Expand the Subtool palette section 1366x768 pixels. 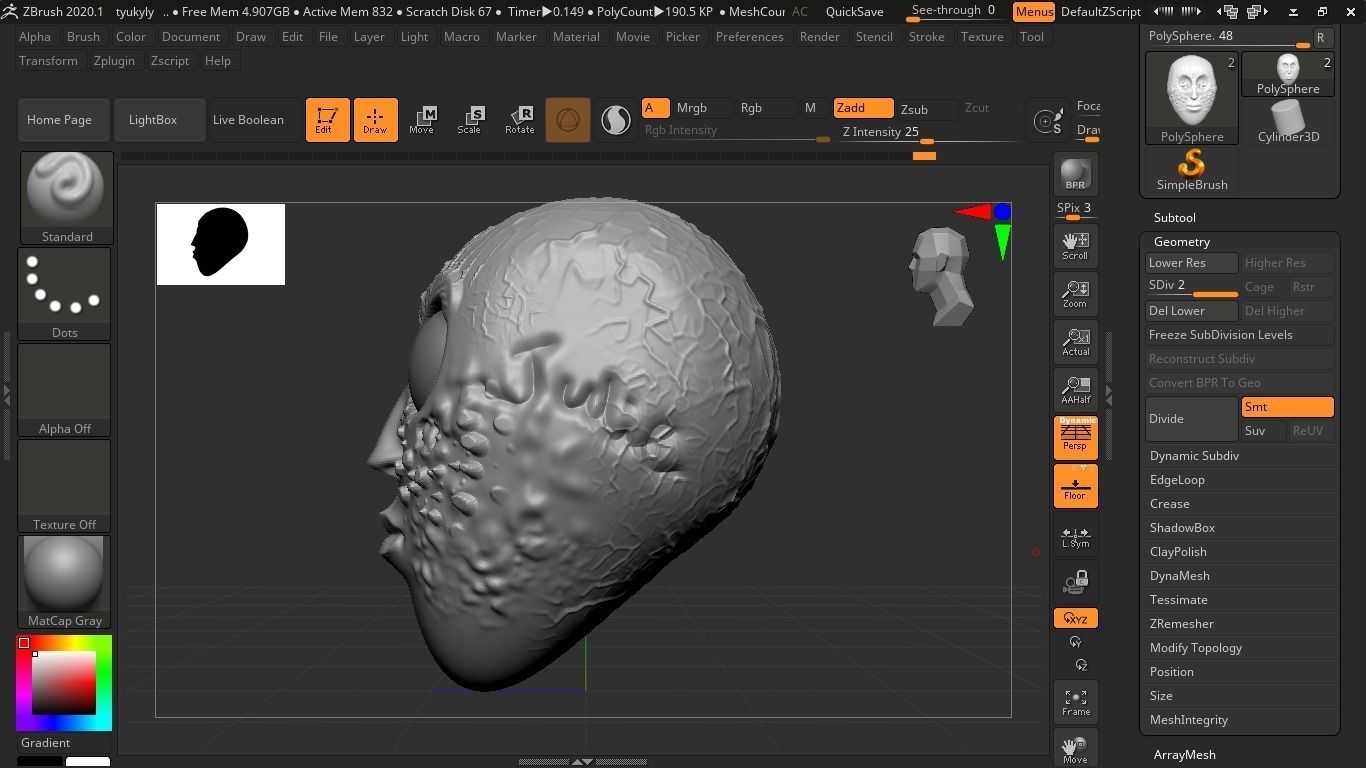tap(1174, 217)
